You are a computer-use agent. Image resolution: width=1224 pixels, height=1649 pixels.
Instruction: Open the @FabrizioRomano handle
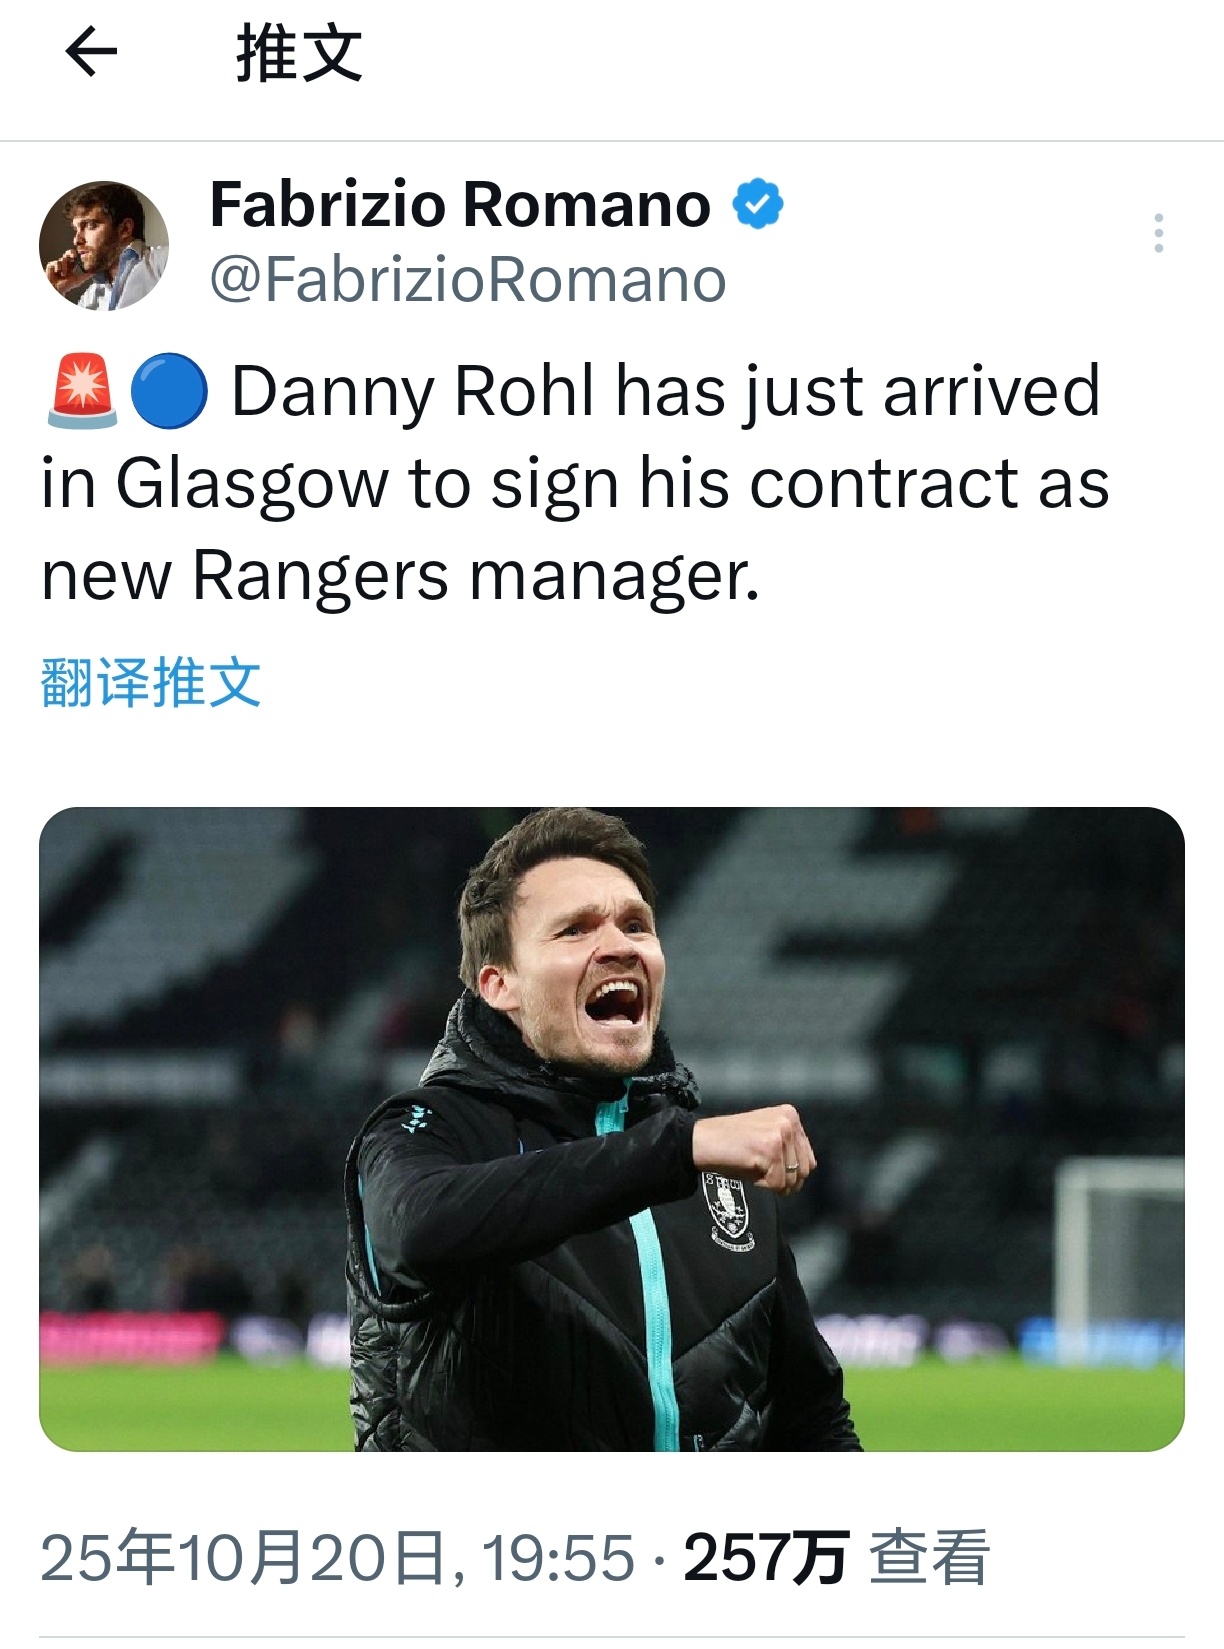click(x=467, y=279)
